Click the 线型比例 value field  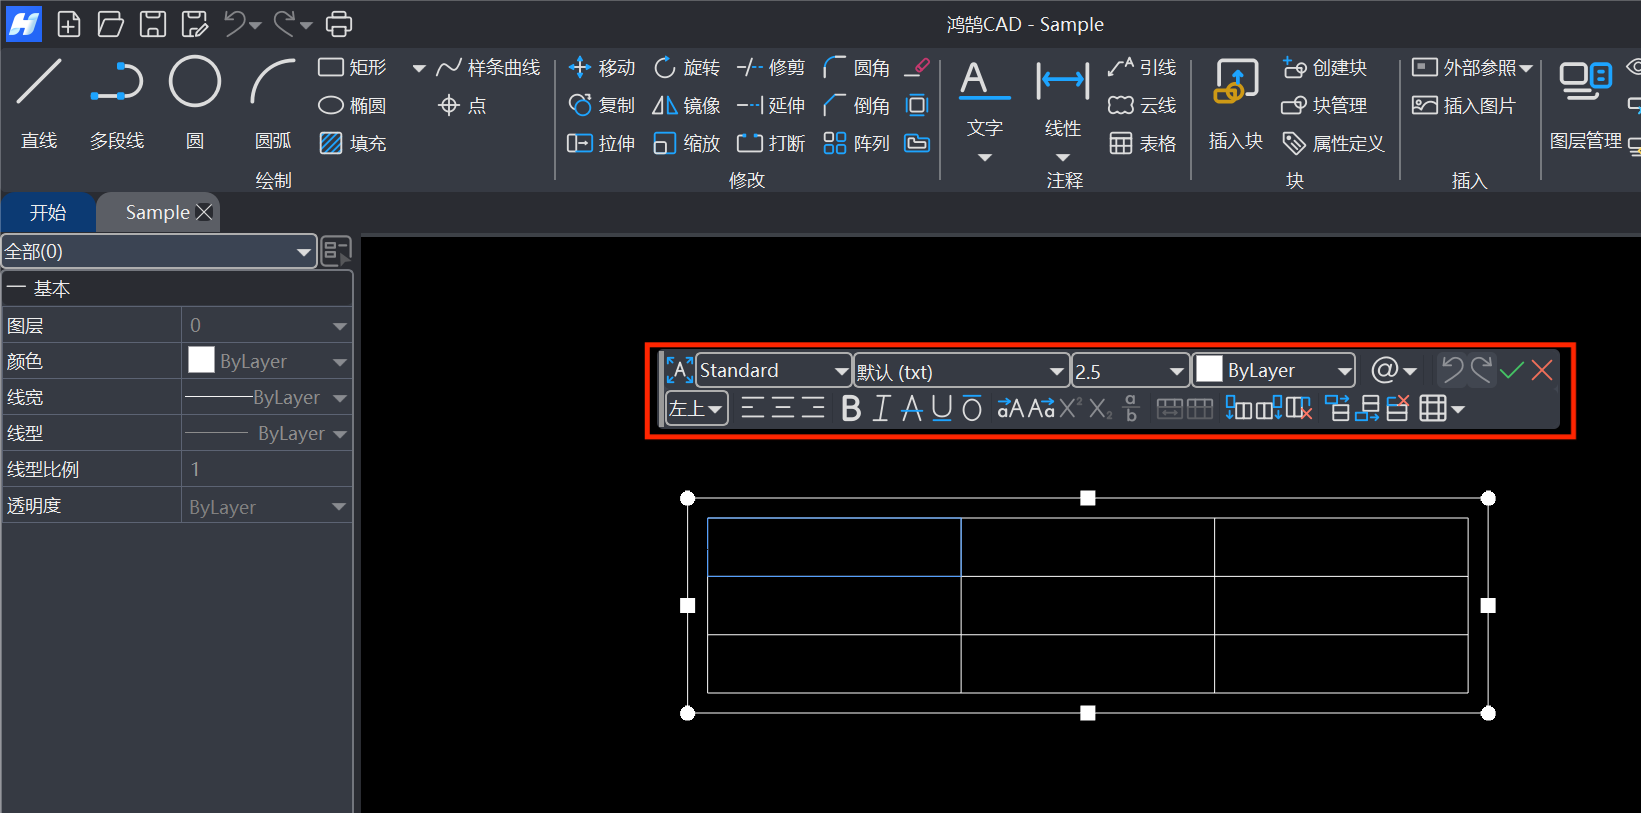[266, 469]
